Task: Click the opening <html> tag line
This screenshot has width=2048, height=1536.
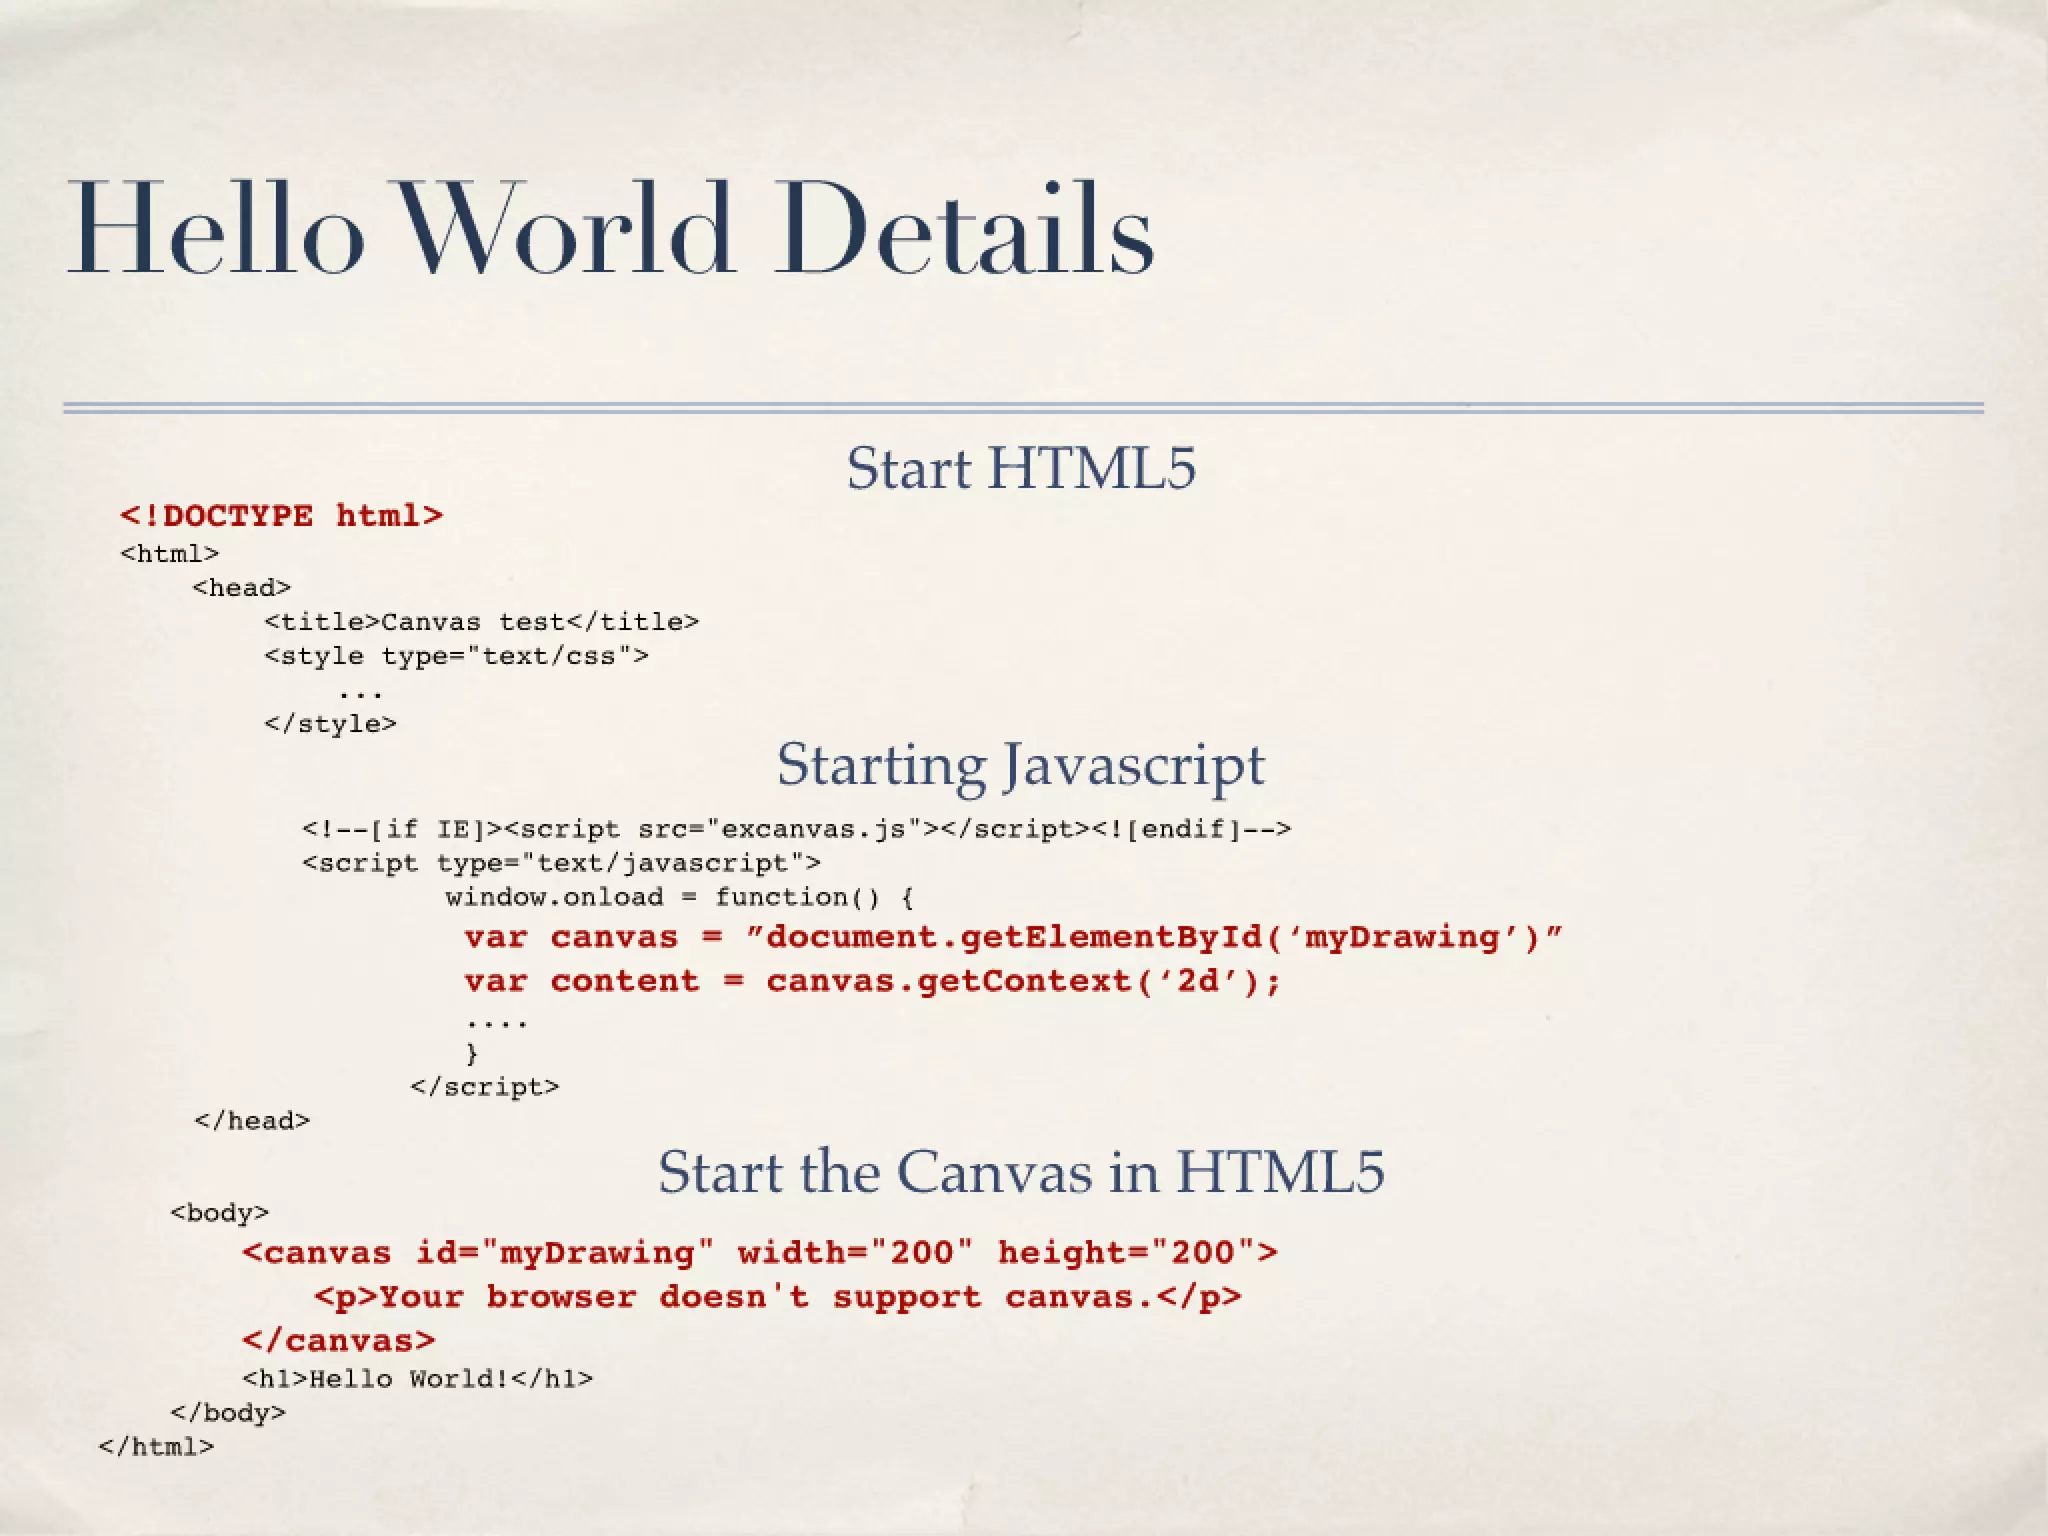Action: click(169, 553)
